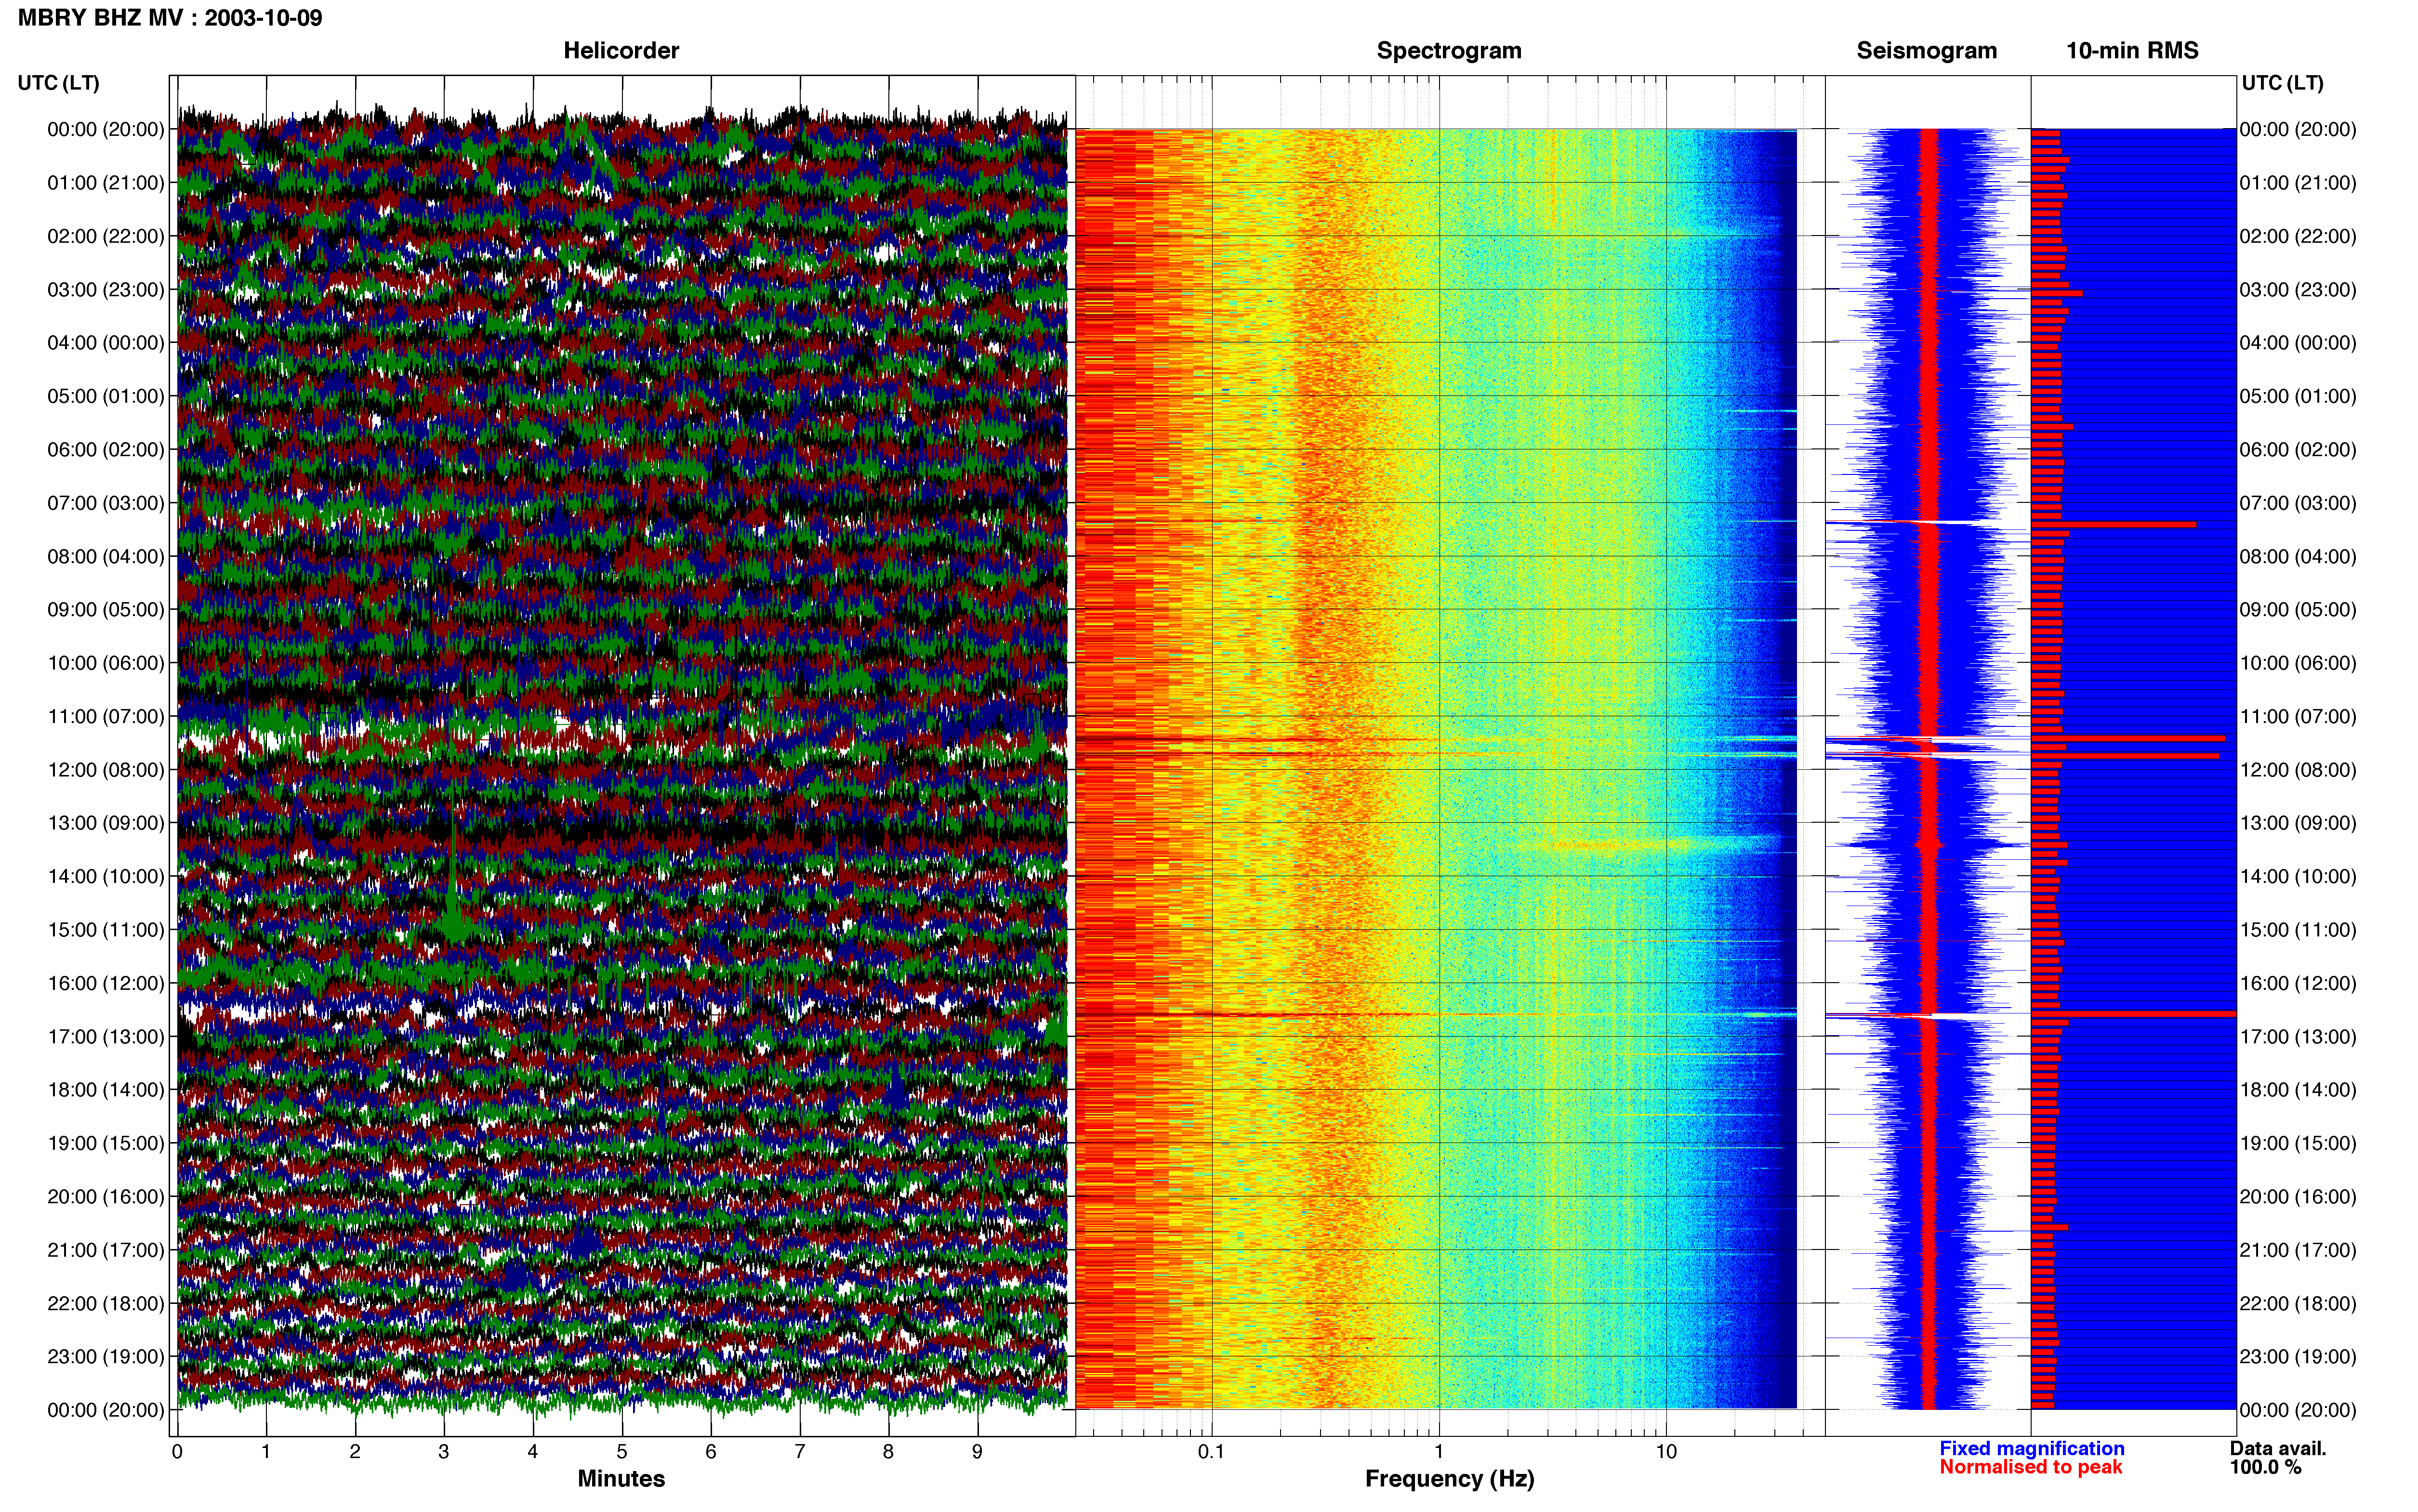Click 06:00 (02:00) on the Helicorder time axis

click(x=106, y=450)
